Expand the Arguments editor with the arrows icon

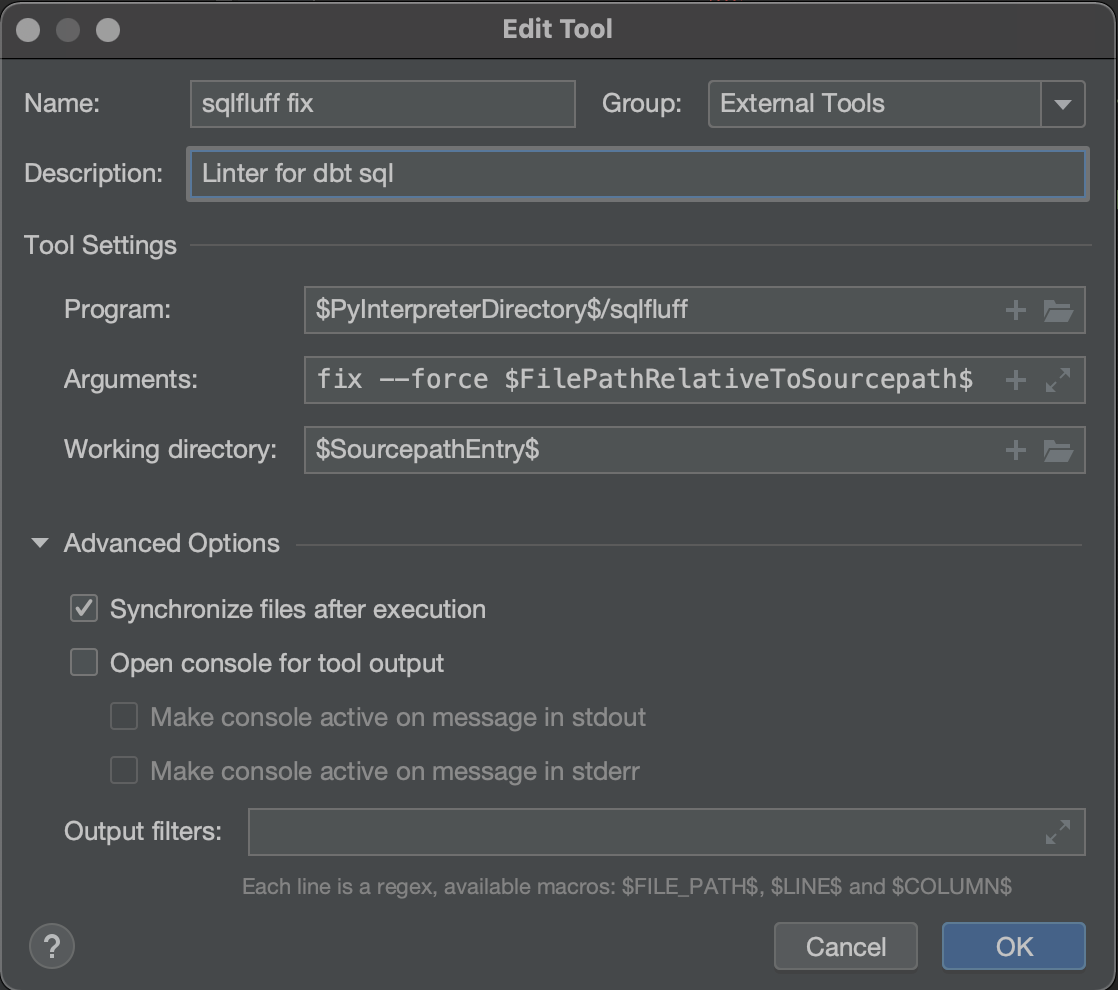tap(1059, 380)
